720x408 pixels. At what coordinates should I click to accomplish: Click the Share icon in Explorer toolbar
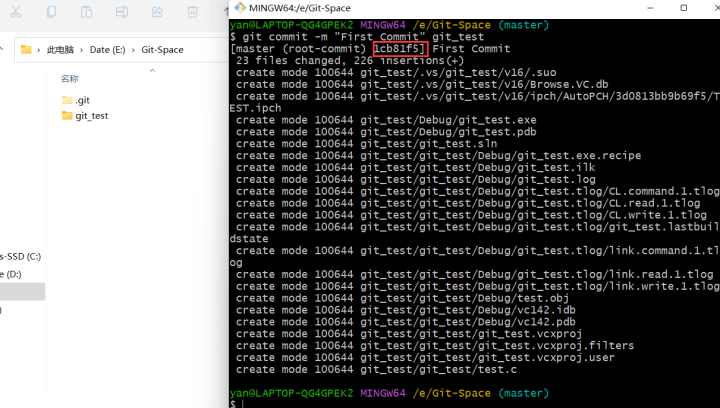point(158,11)
